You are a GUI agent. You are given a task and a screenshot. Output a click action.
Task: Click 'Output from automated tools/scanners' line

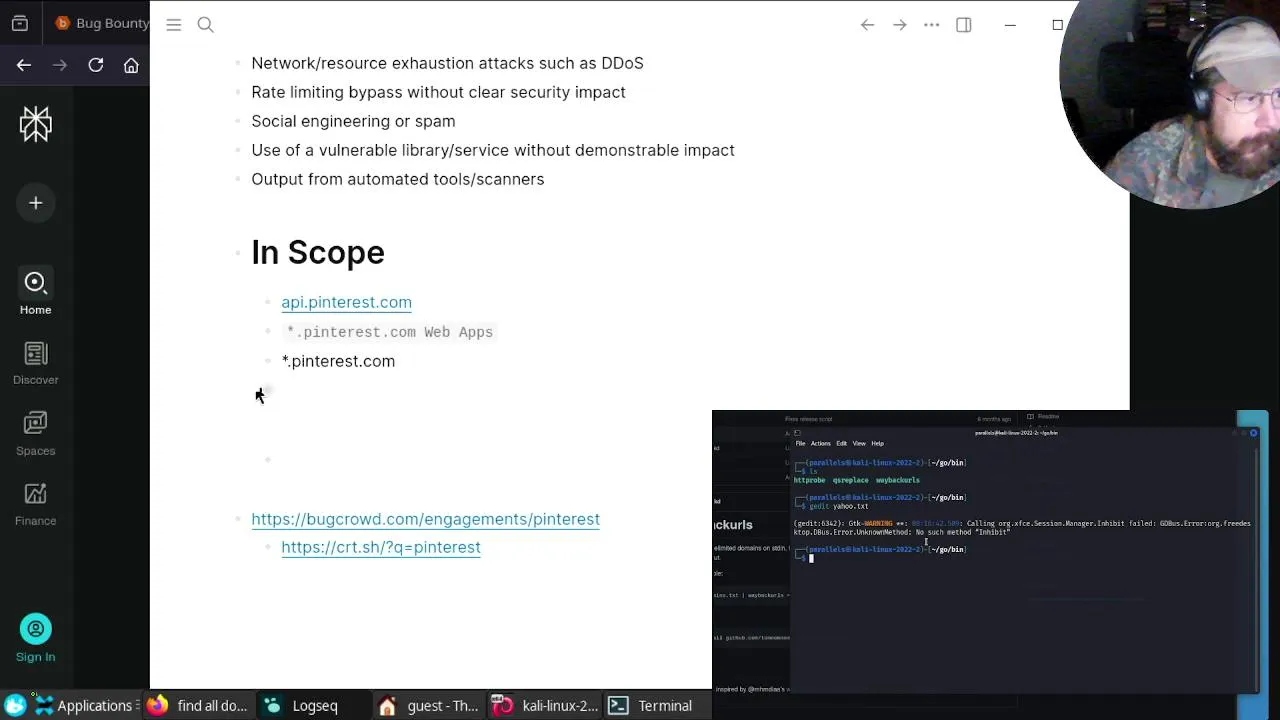398,179
